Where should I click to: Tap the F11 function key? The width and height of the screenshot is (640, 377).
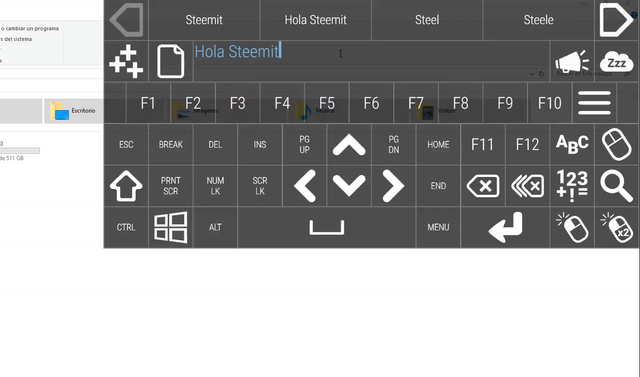coord(482,144)
